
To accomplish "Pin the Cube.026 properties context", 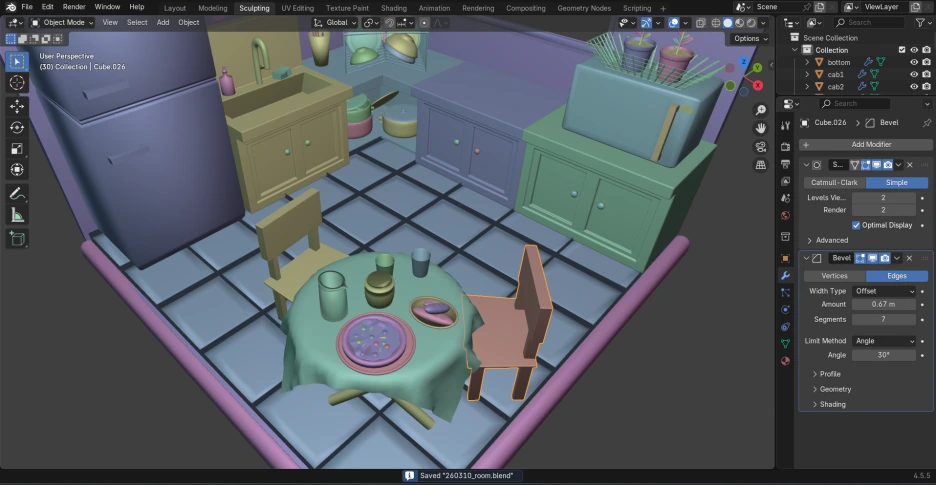I will (926, 122).
